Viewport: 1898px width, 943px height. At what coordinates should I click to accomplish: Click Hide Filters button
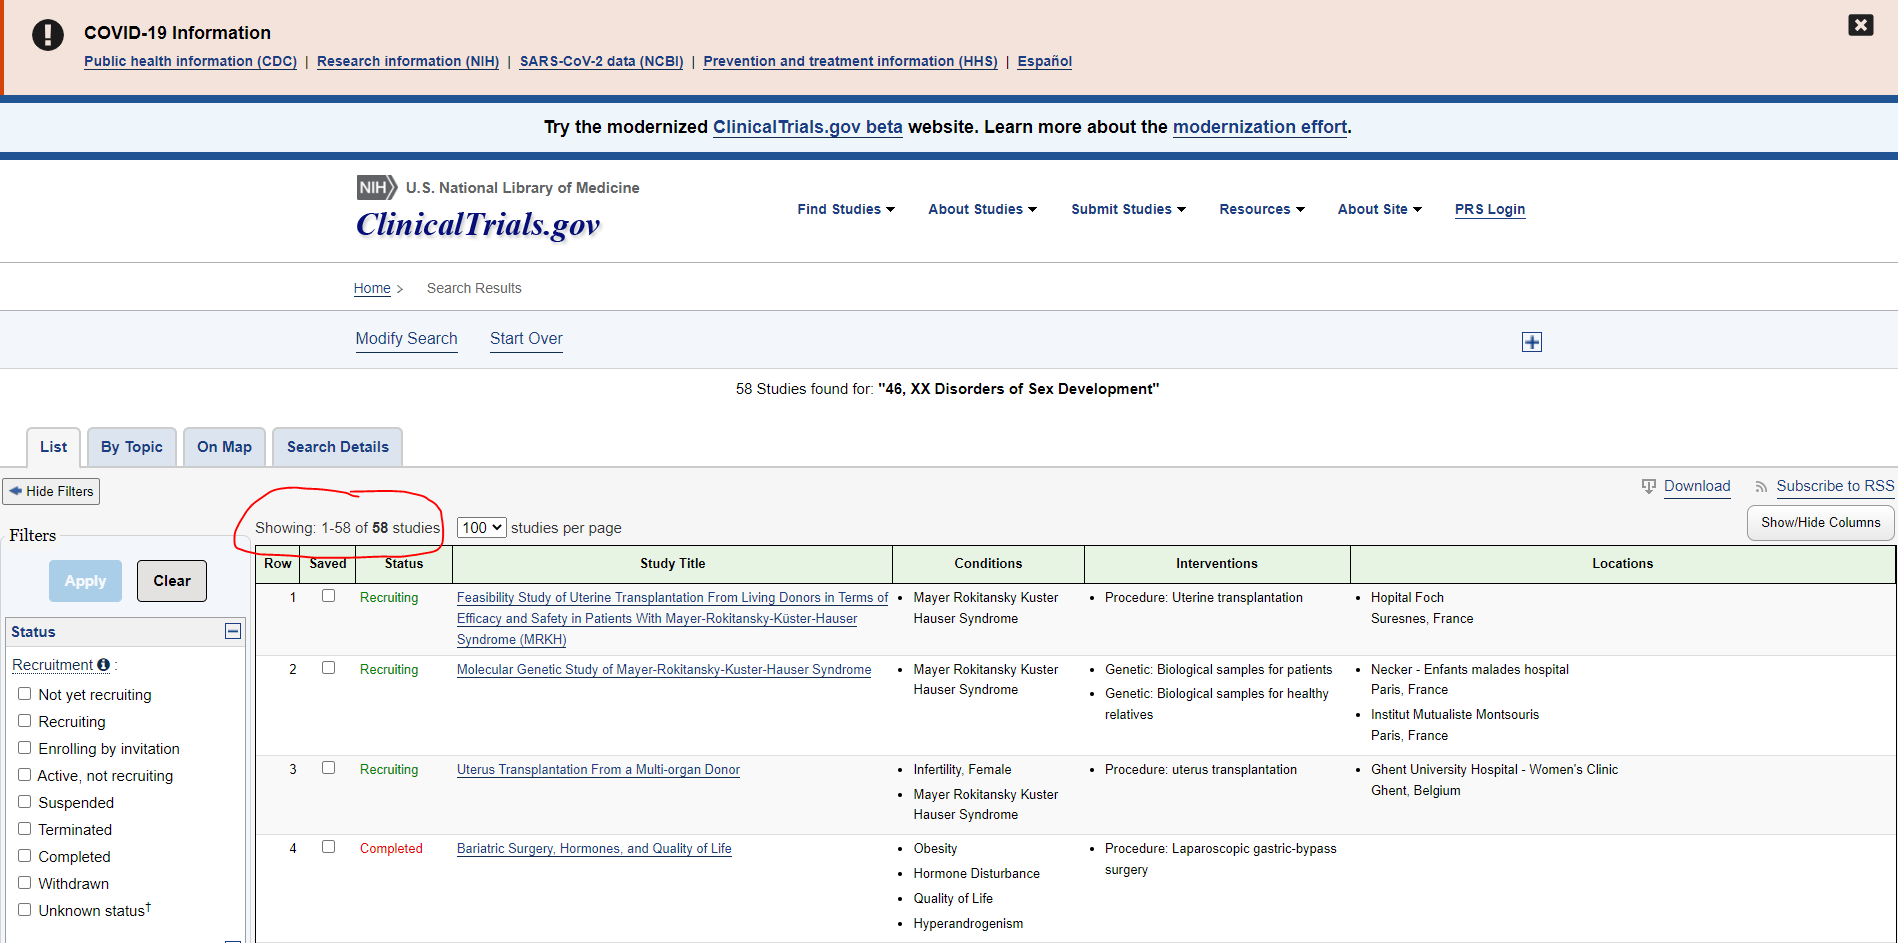pyautogui.click(x=51, y=491)
